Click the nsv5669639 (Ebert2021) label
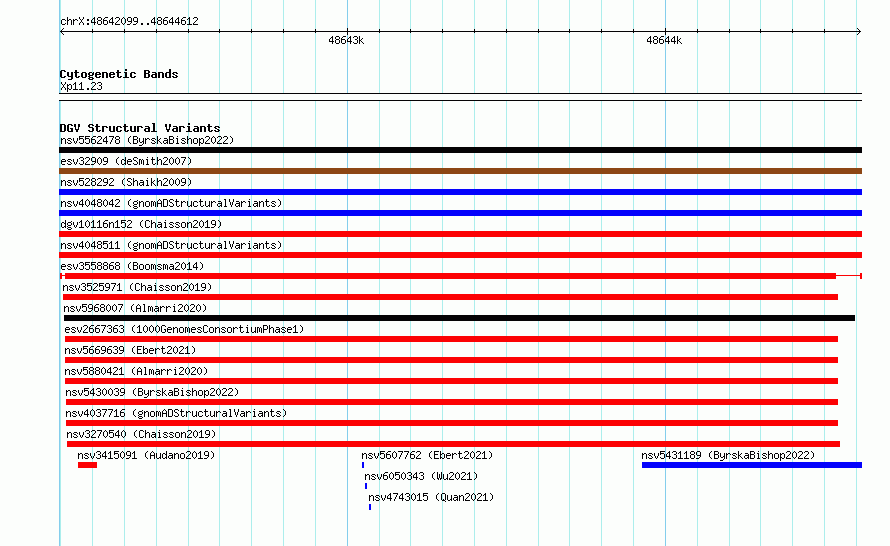This screenshot has width=890, height=546. pos(130,350)
